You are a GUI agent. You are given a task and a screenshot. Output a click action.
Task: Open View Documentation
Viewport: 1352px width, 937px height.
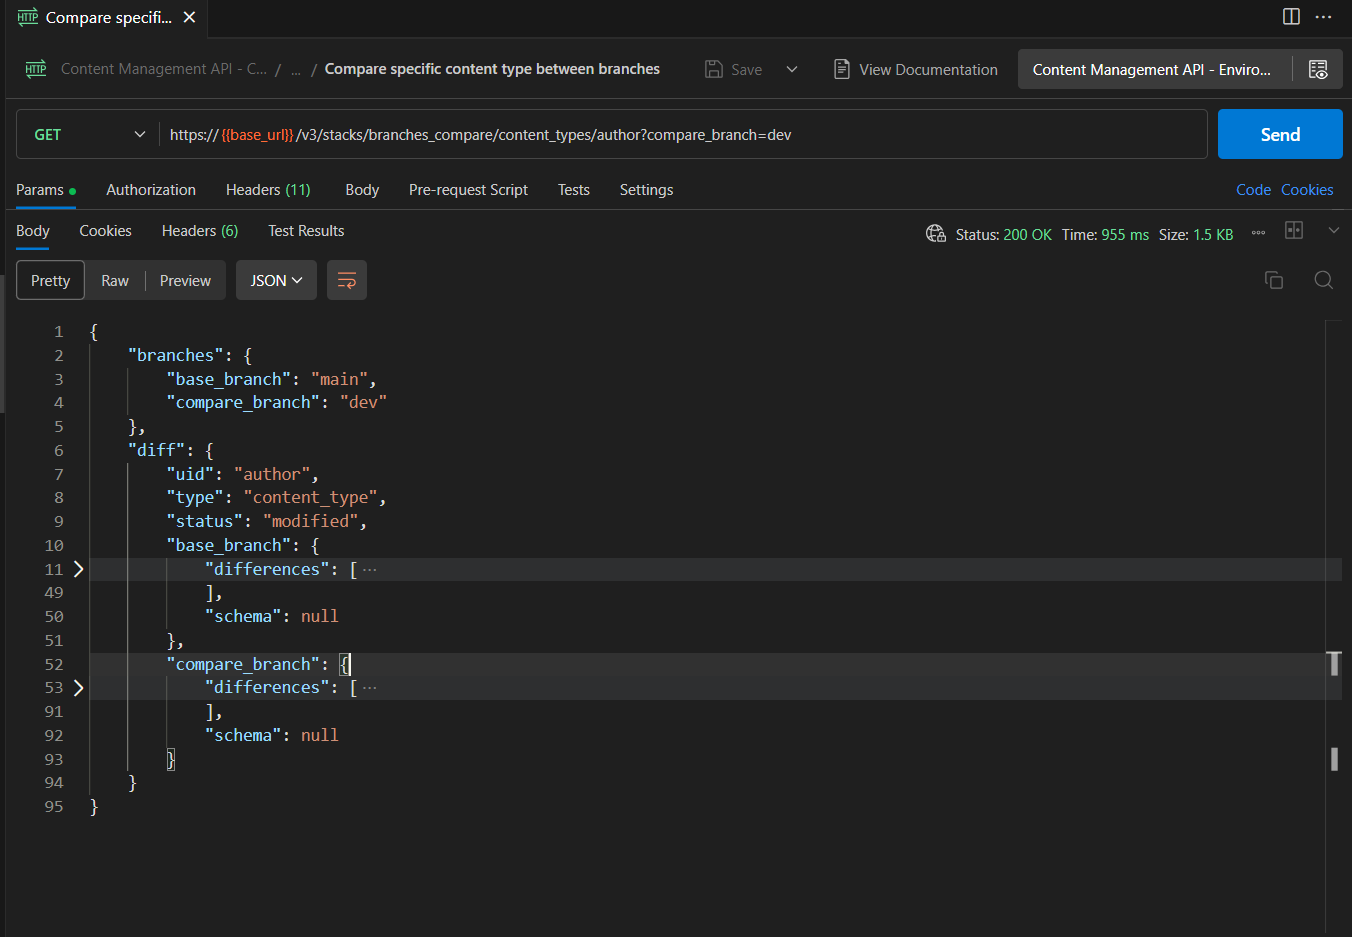pyautogui.click(x=916, y=69)
